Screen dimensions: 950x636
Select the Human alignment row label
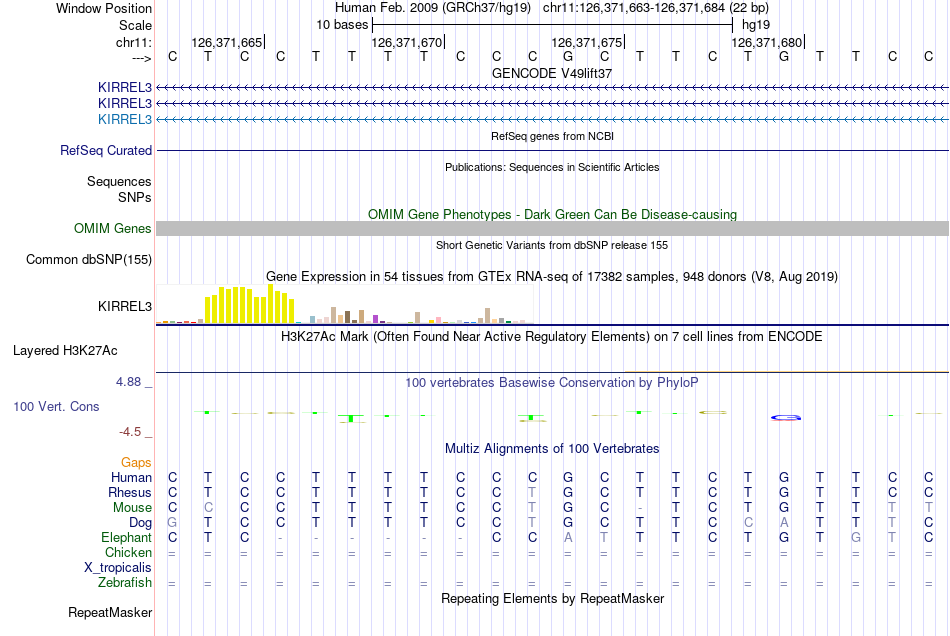click(x=131, y=478)
